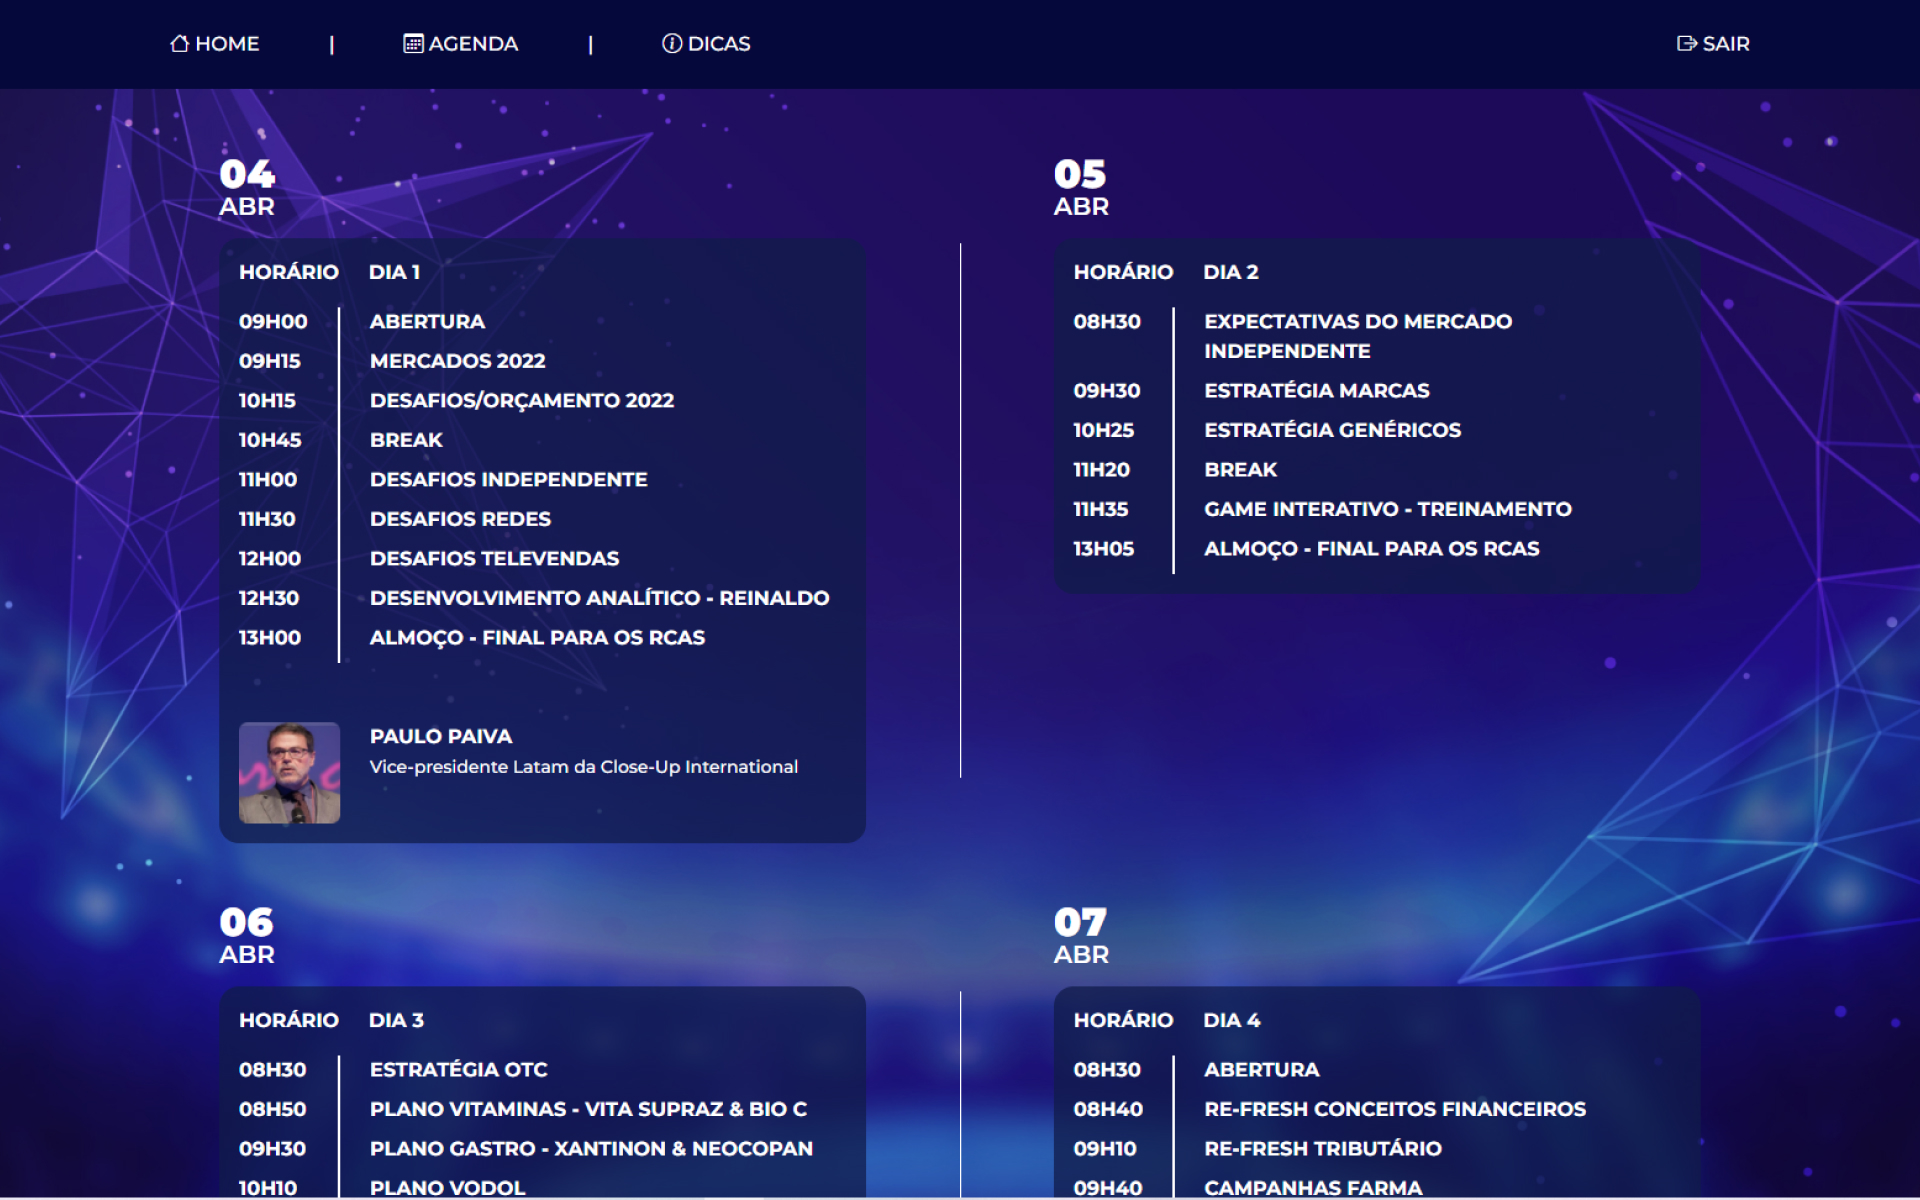Open the AGENDA menu item
Image resolution: width=1920 pixels, height=1200 pixels.
[x=473, y=44]
